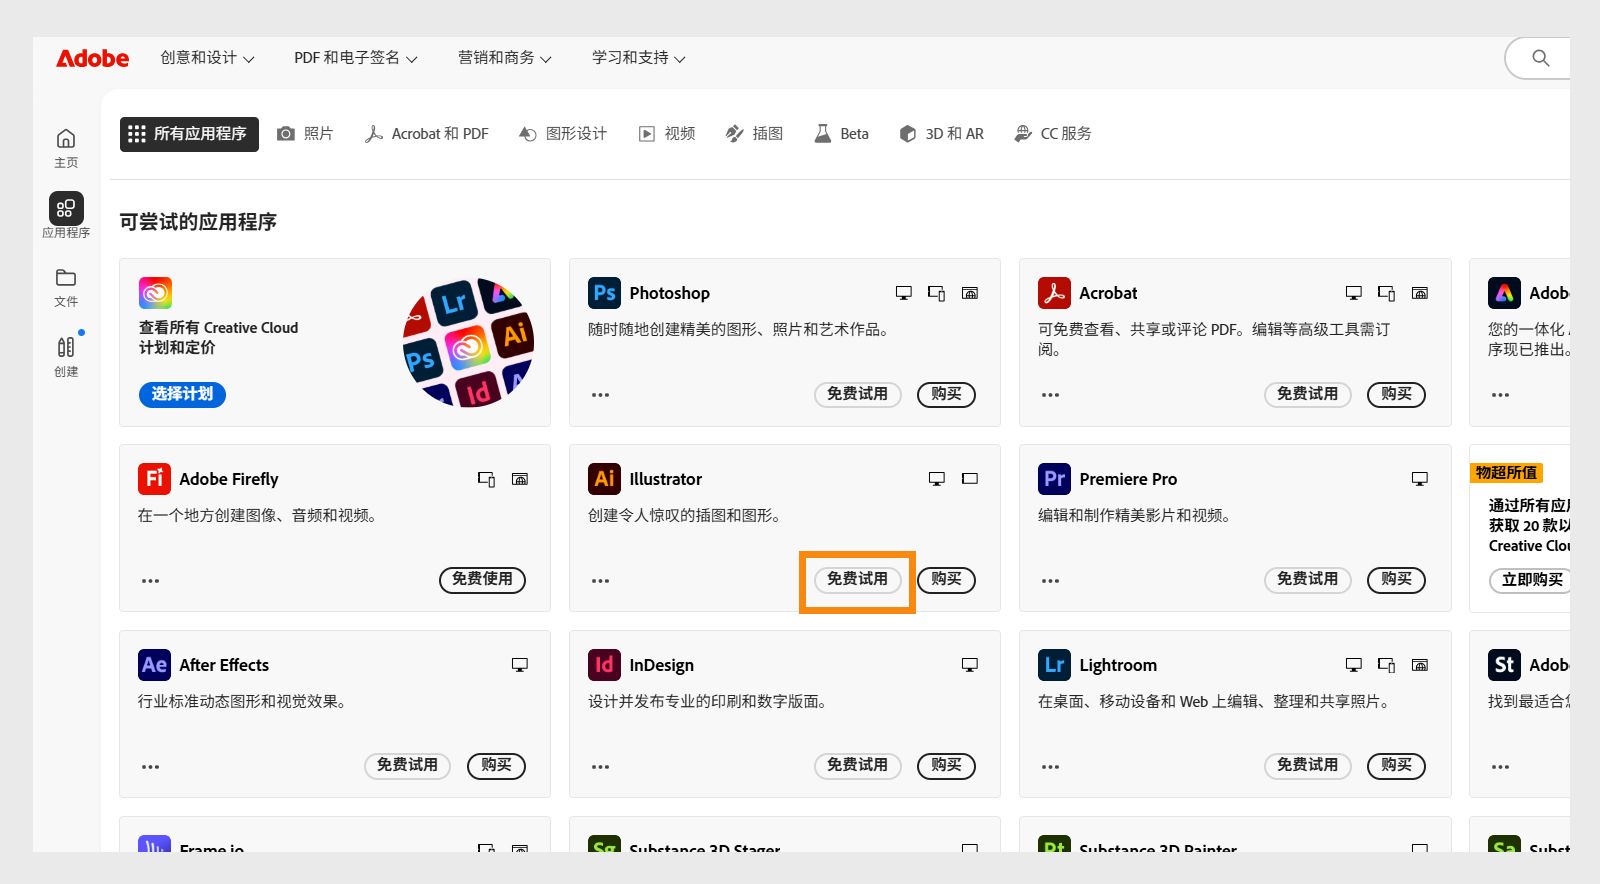
Task: Switch to the 照片 tab
Action: point(305,134)
